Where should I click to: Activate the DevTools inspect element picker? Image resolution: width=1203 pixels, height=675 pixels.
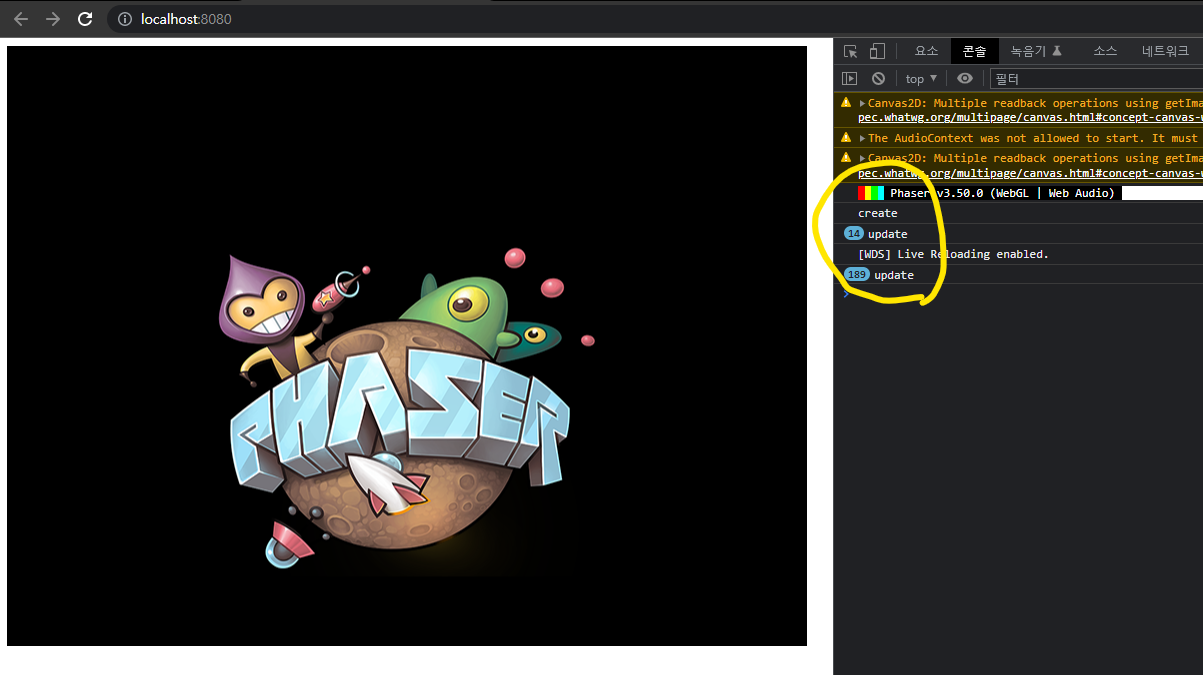click(851, 51)
